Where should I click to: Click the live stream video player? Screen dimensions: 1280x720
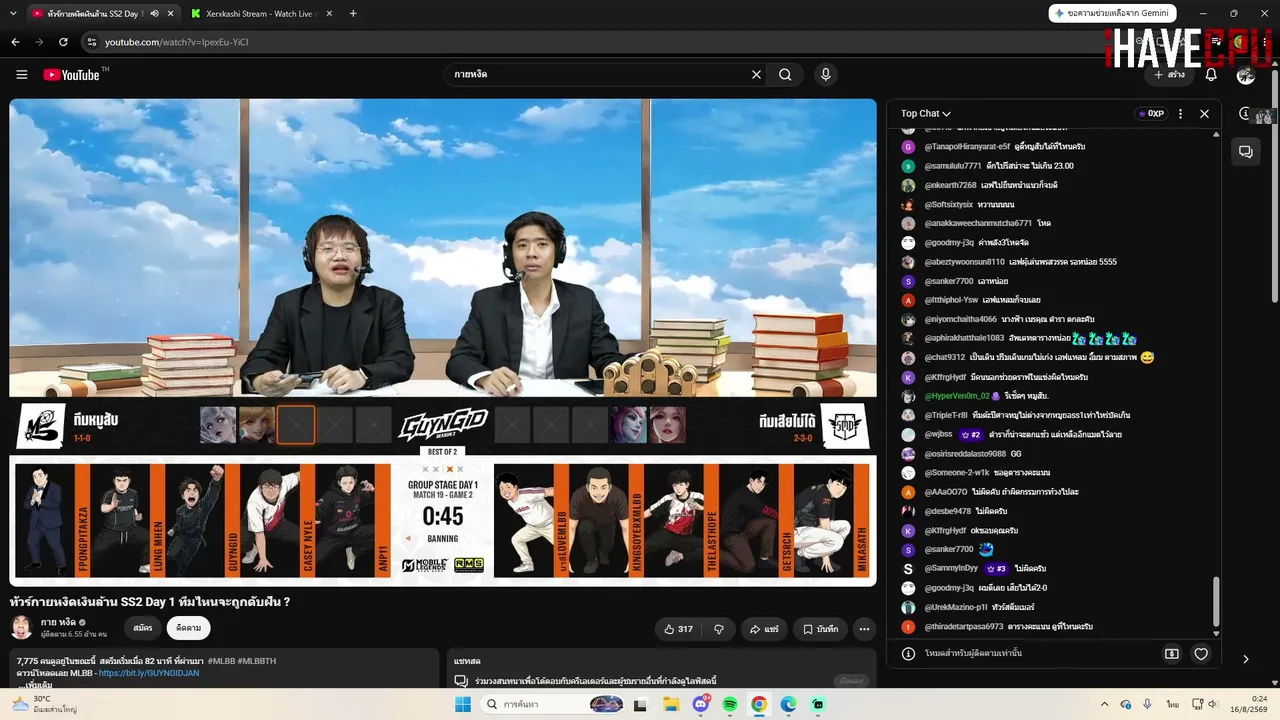point(443,342)
